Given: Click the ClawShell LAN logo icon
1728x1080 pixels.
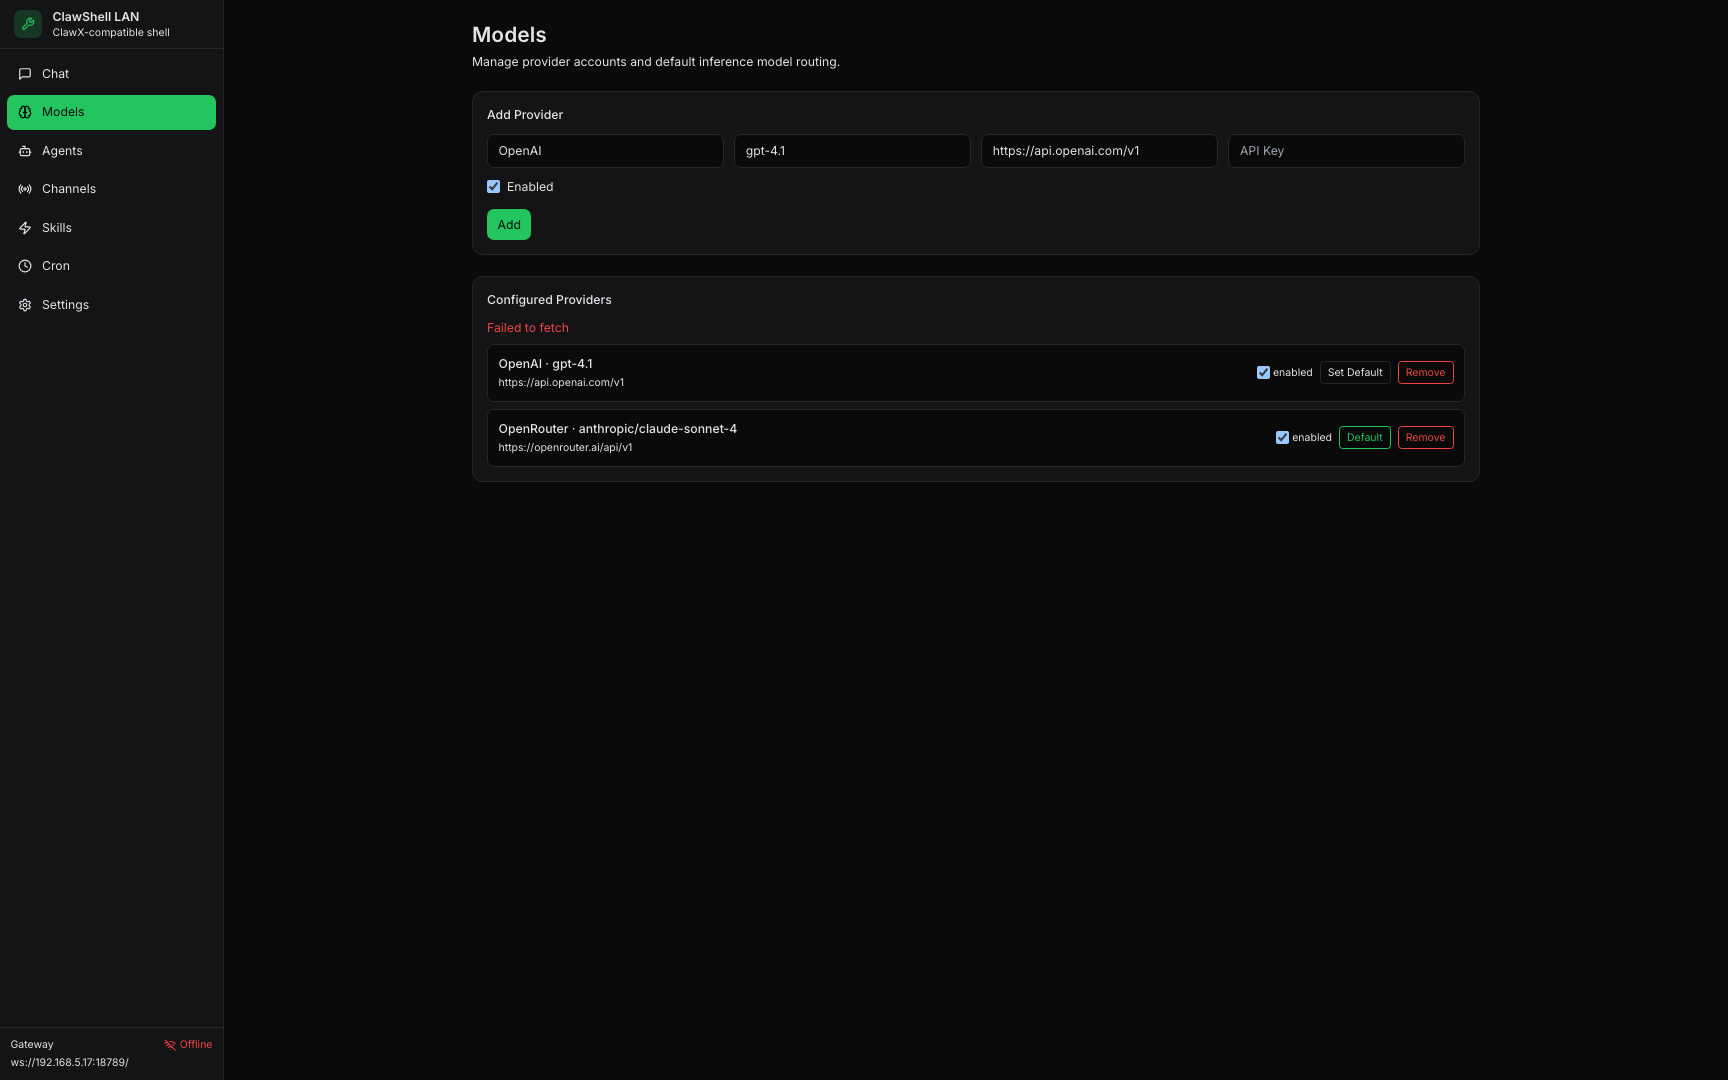Looking at the screenshot, I should pyautogui.click(x=27, y=24).
